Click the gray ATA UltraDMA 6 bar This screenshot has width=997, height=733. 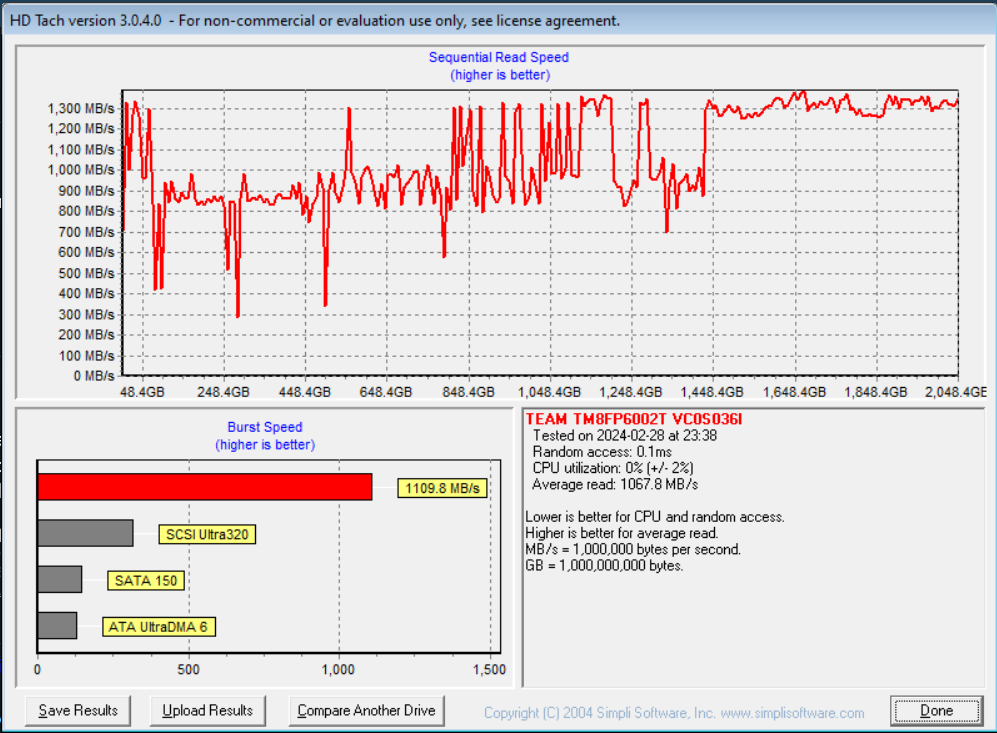(x=57, y=626)
